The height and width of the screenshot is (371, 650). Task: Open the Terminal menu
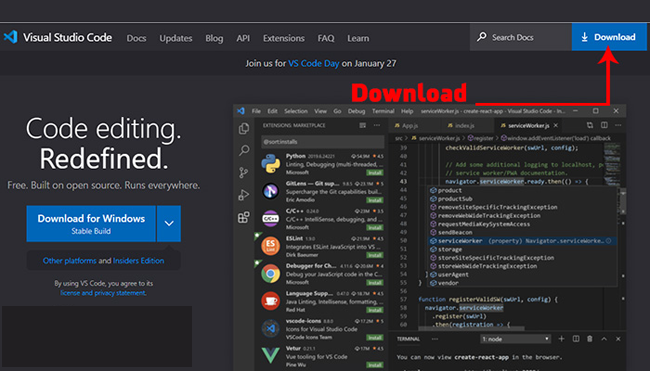click(x=383, y=111)
